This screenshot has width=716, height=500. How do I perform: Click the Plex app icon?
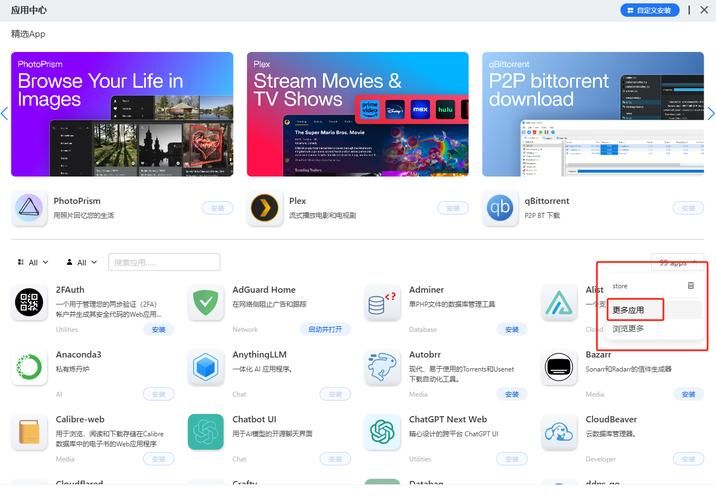[265, 209]
